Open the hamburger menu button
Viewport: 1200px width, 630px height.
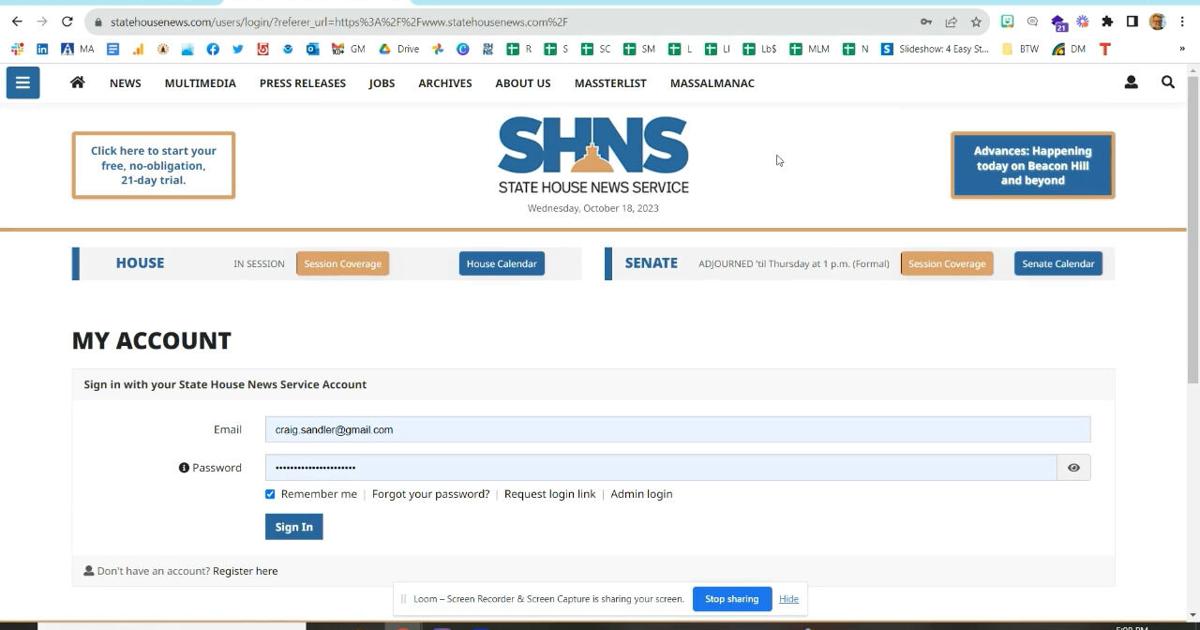pyautogui.click(x=22, y=83)
